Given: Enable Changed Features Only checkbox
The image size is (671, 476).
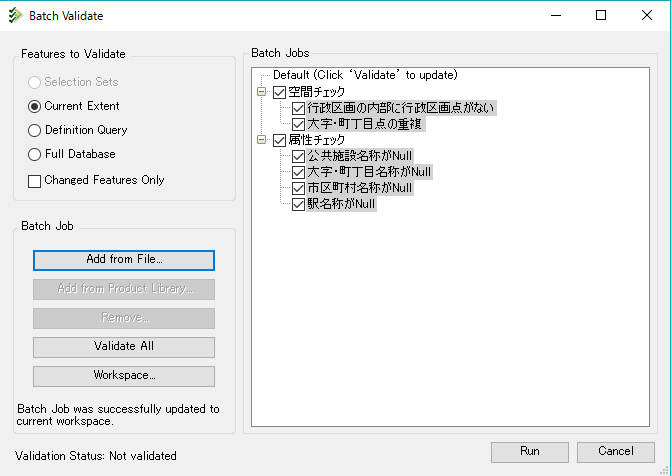Looking at the screenshot, I should [x=35, y=181].
